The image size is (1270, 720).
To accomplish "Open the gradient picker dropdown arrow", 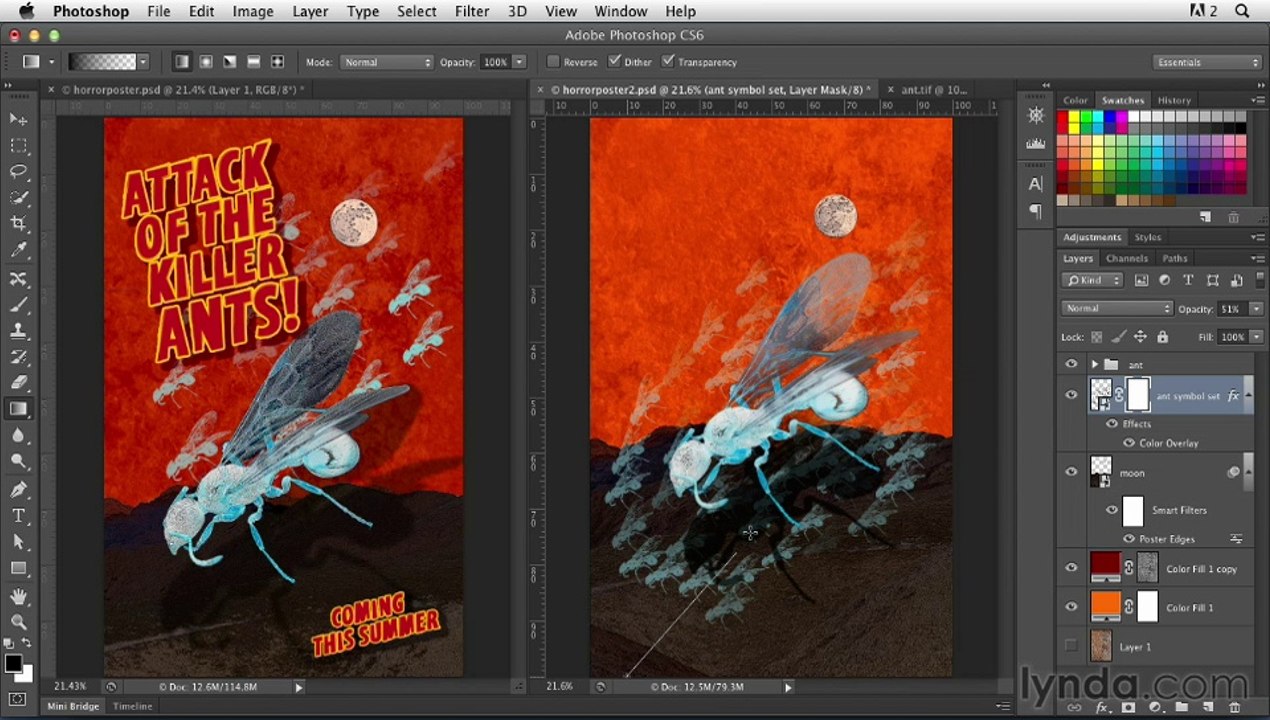I will (x=144, y=62).
